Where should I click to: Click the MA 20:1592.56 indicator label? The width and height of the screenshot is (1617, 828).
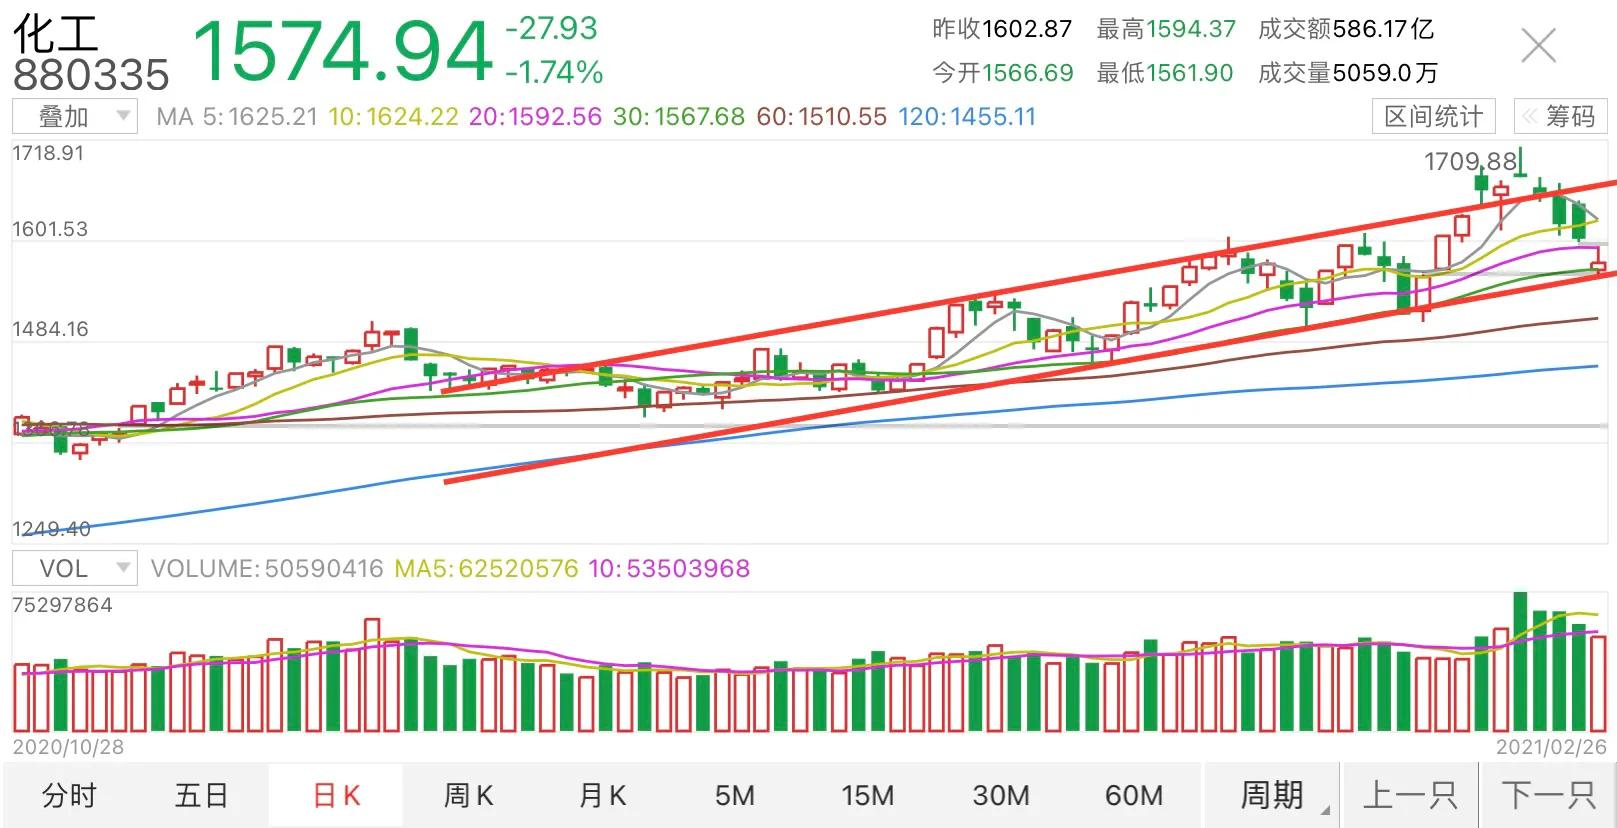[x=536, y=117]
